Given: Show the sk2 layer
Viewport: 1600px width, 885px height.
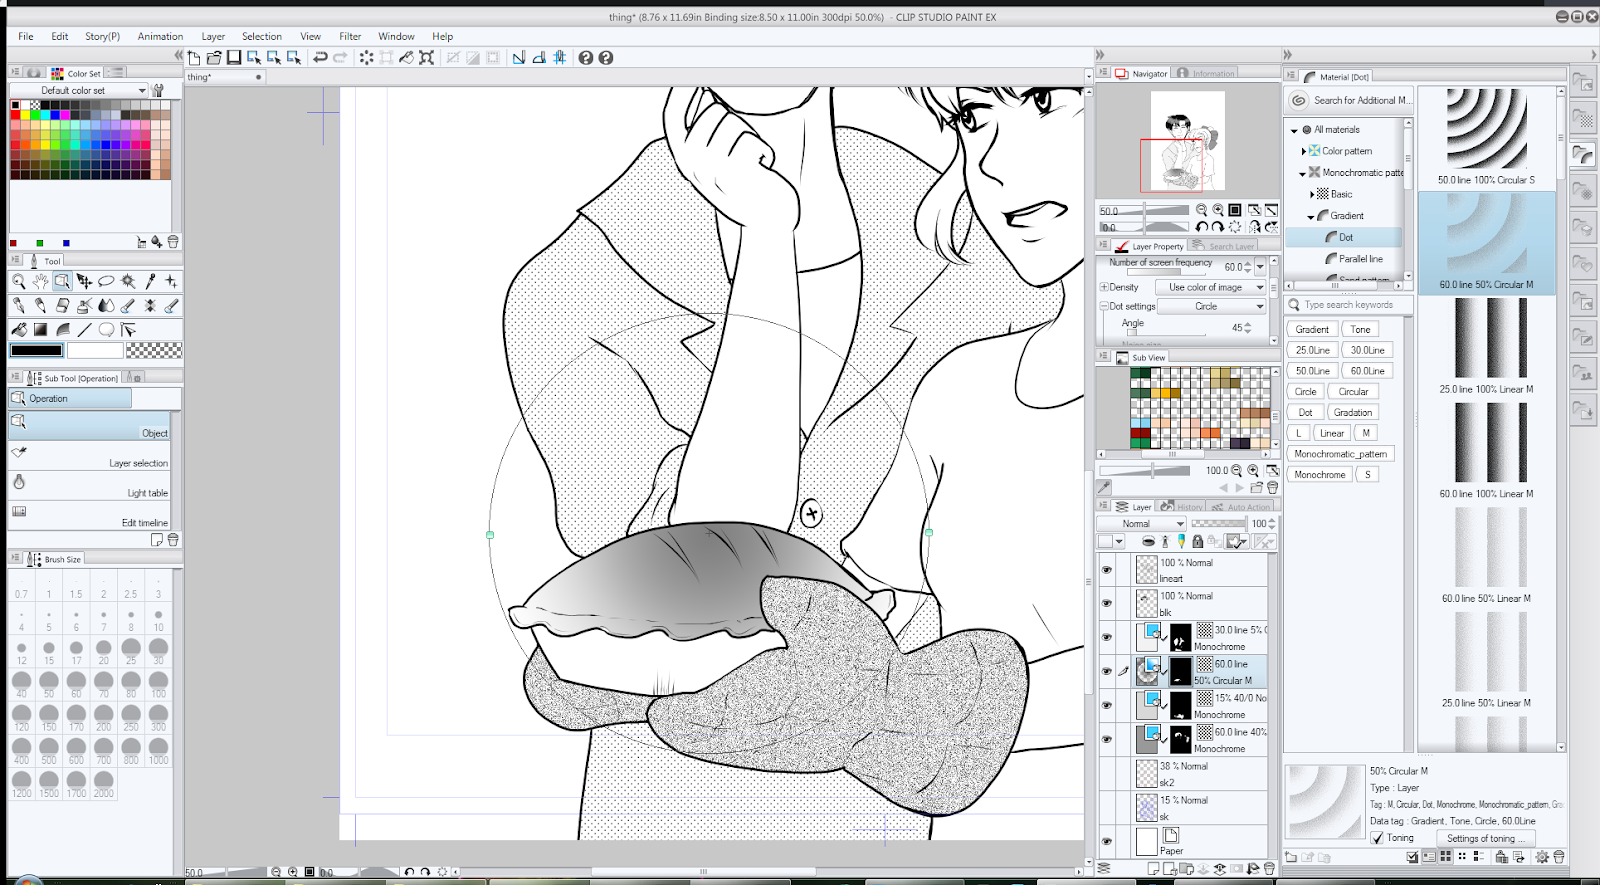Looking at the screenshot, I should point(1106,774).
